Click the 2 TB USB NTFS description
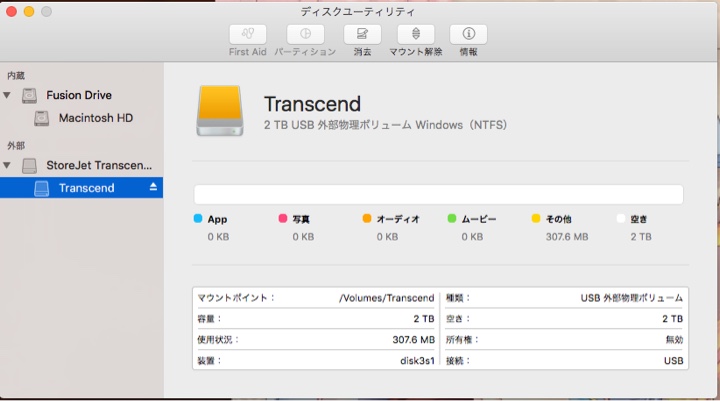The width and height of the screenshot is (720, 401). tap(385, 125)
